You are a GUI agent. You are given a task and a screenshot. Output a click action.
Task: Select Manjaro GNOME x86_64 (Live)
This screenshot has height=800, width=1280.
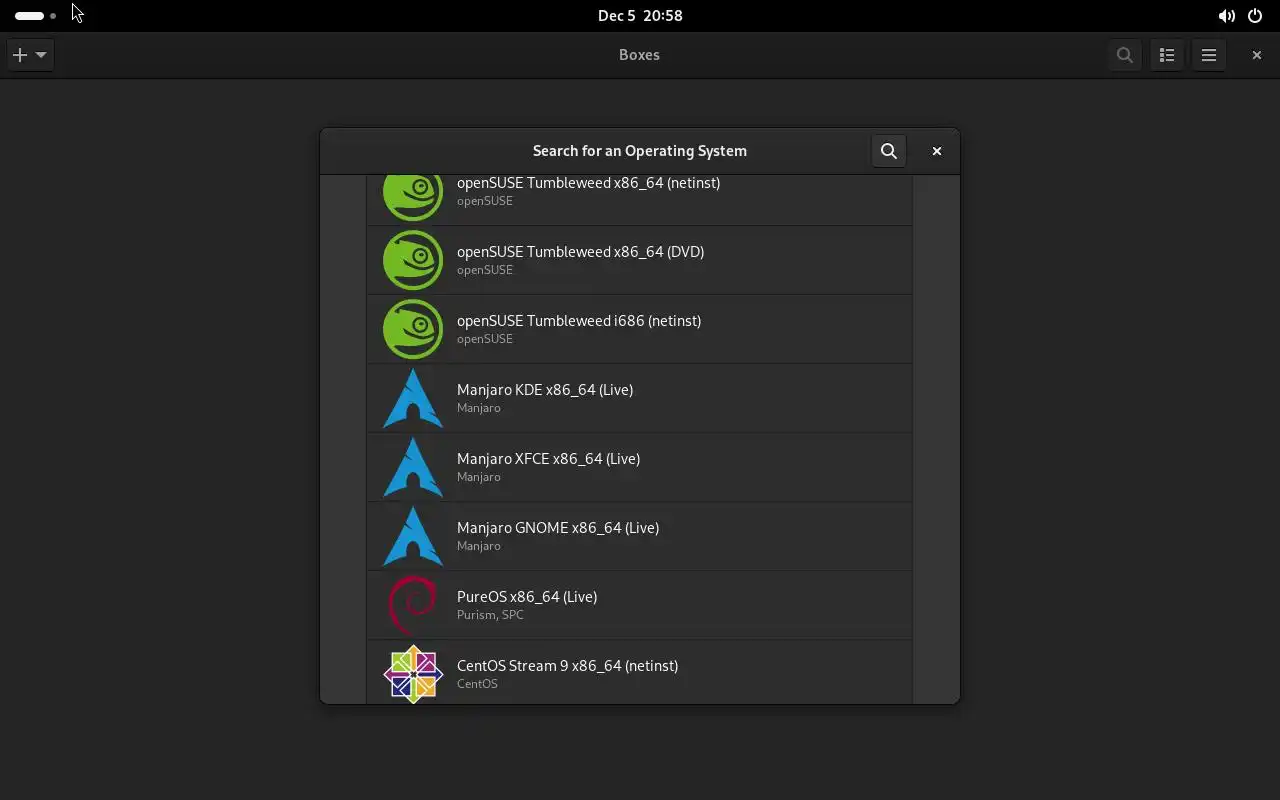click(640, 536)
